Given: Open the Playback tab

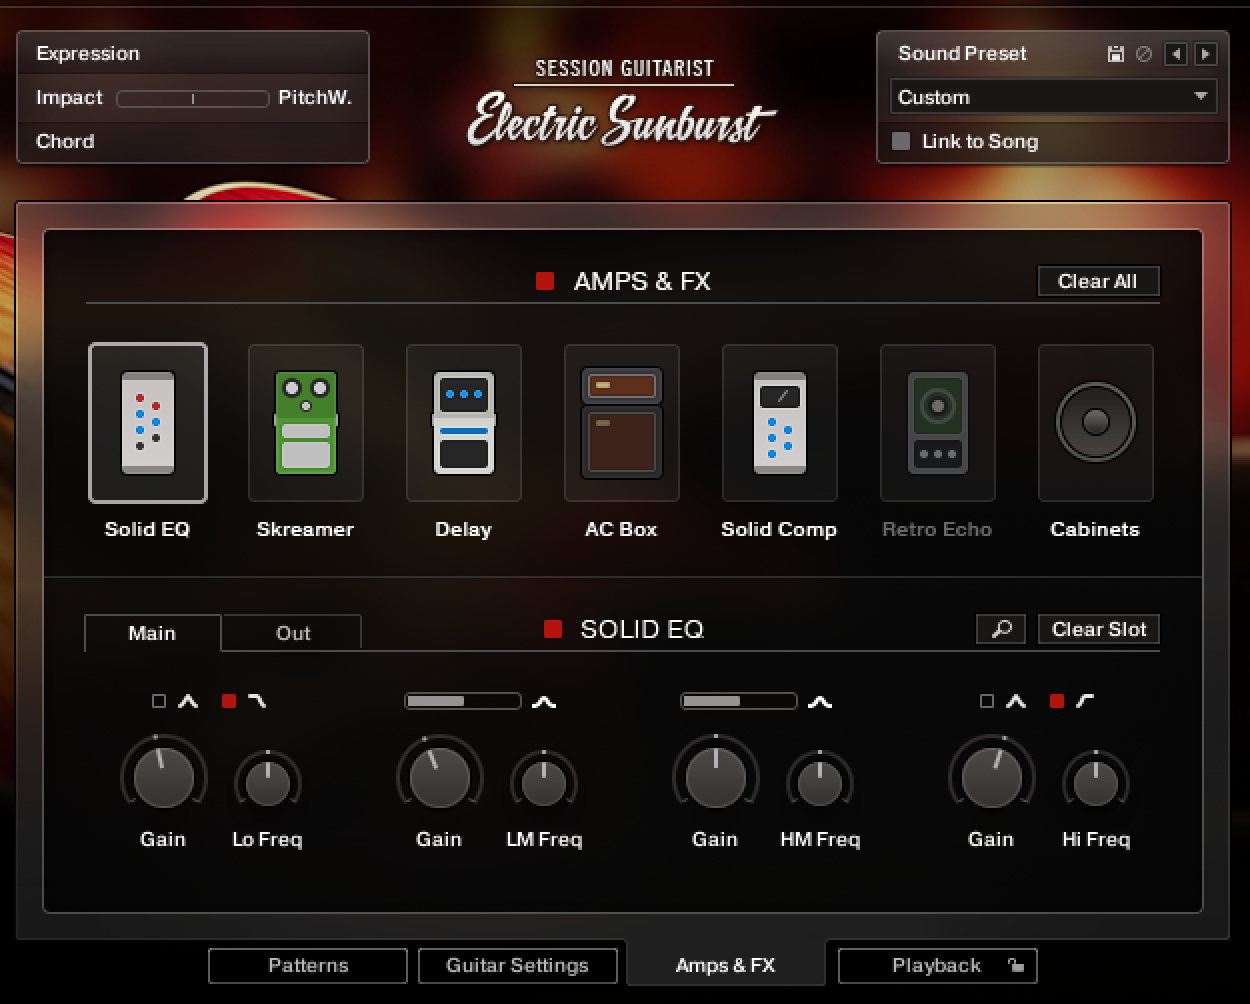Looking at the screenshot, I should pyautogui.click(x=937, y=966).
